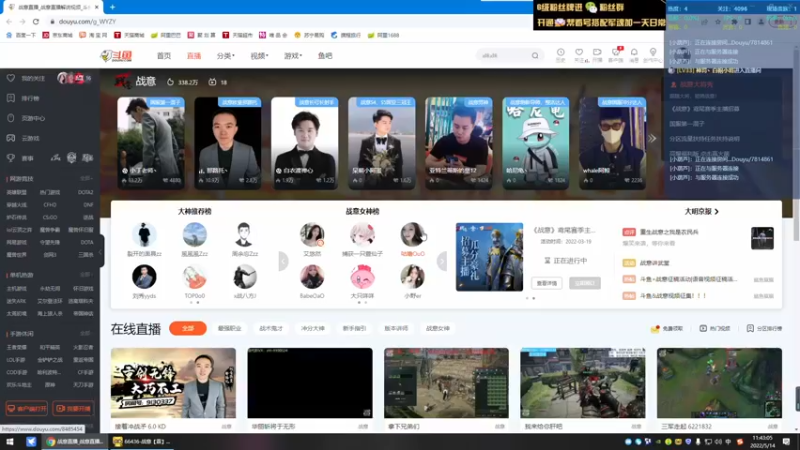Expand the 分类 dropdown in the header

tap(226, 56)
